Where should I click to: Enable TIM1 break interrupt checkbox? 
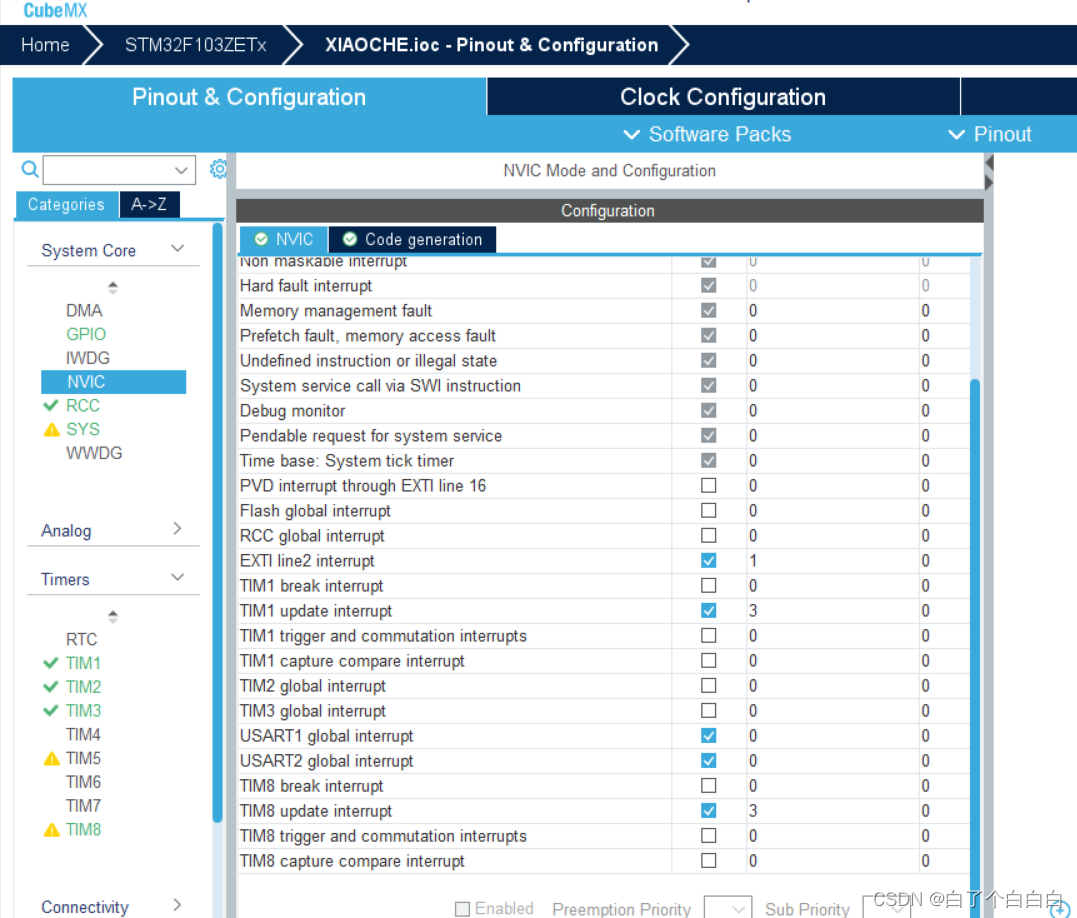(708, 586)
